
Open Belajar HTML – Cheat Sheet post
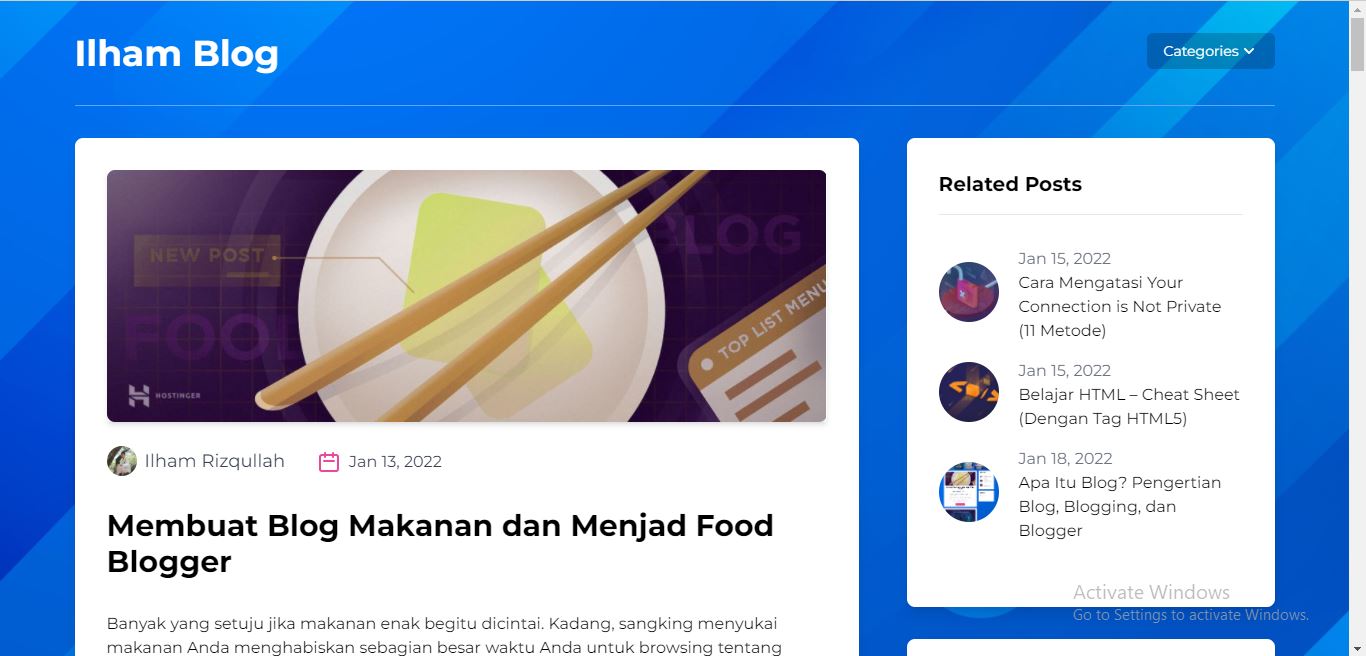1129,406
